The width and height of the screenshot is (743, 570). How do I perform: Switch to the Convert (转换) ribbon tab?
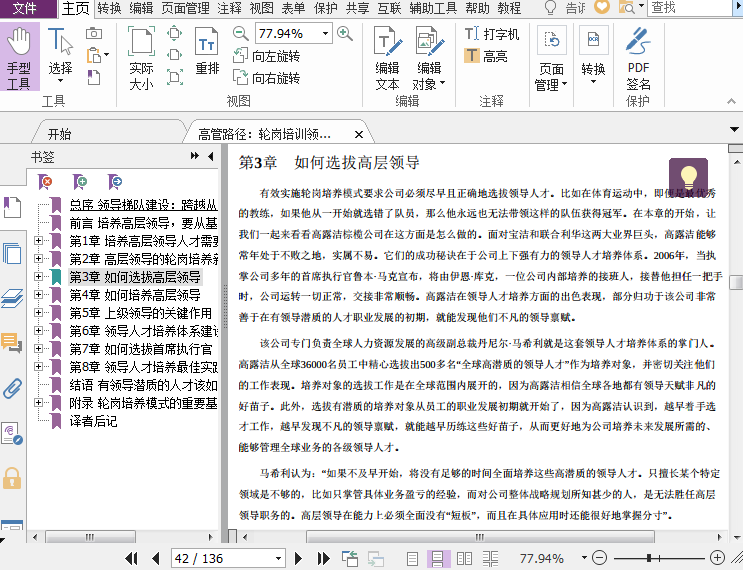tap(109, 8)
